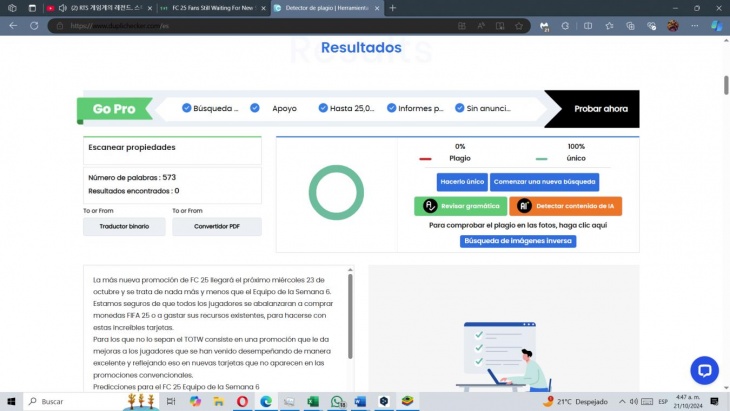The width and height of the screenshot is (730, 411).
Task: Open Task View on the taskbar
Action: [171, 401]
